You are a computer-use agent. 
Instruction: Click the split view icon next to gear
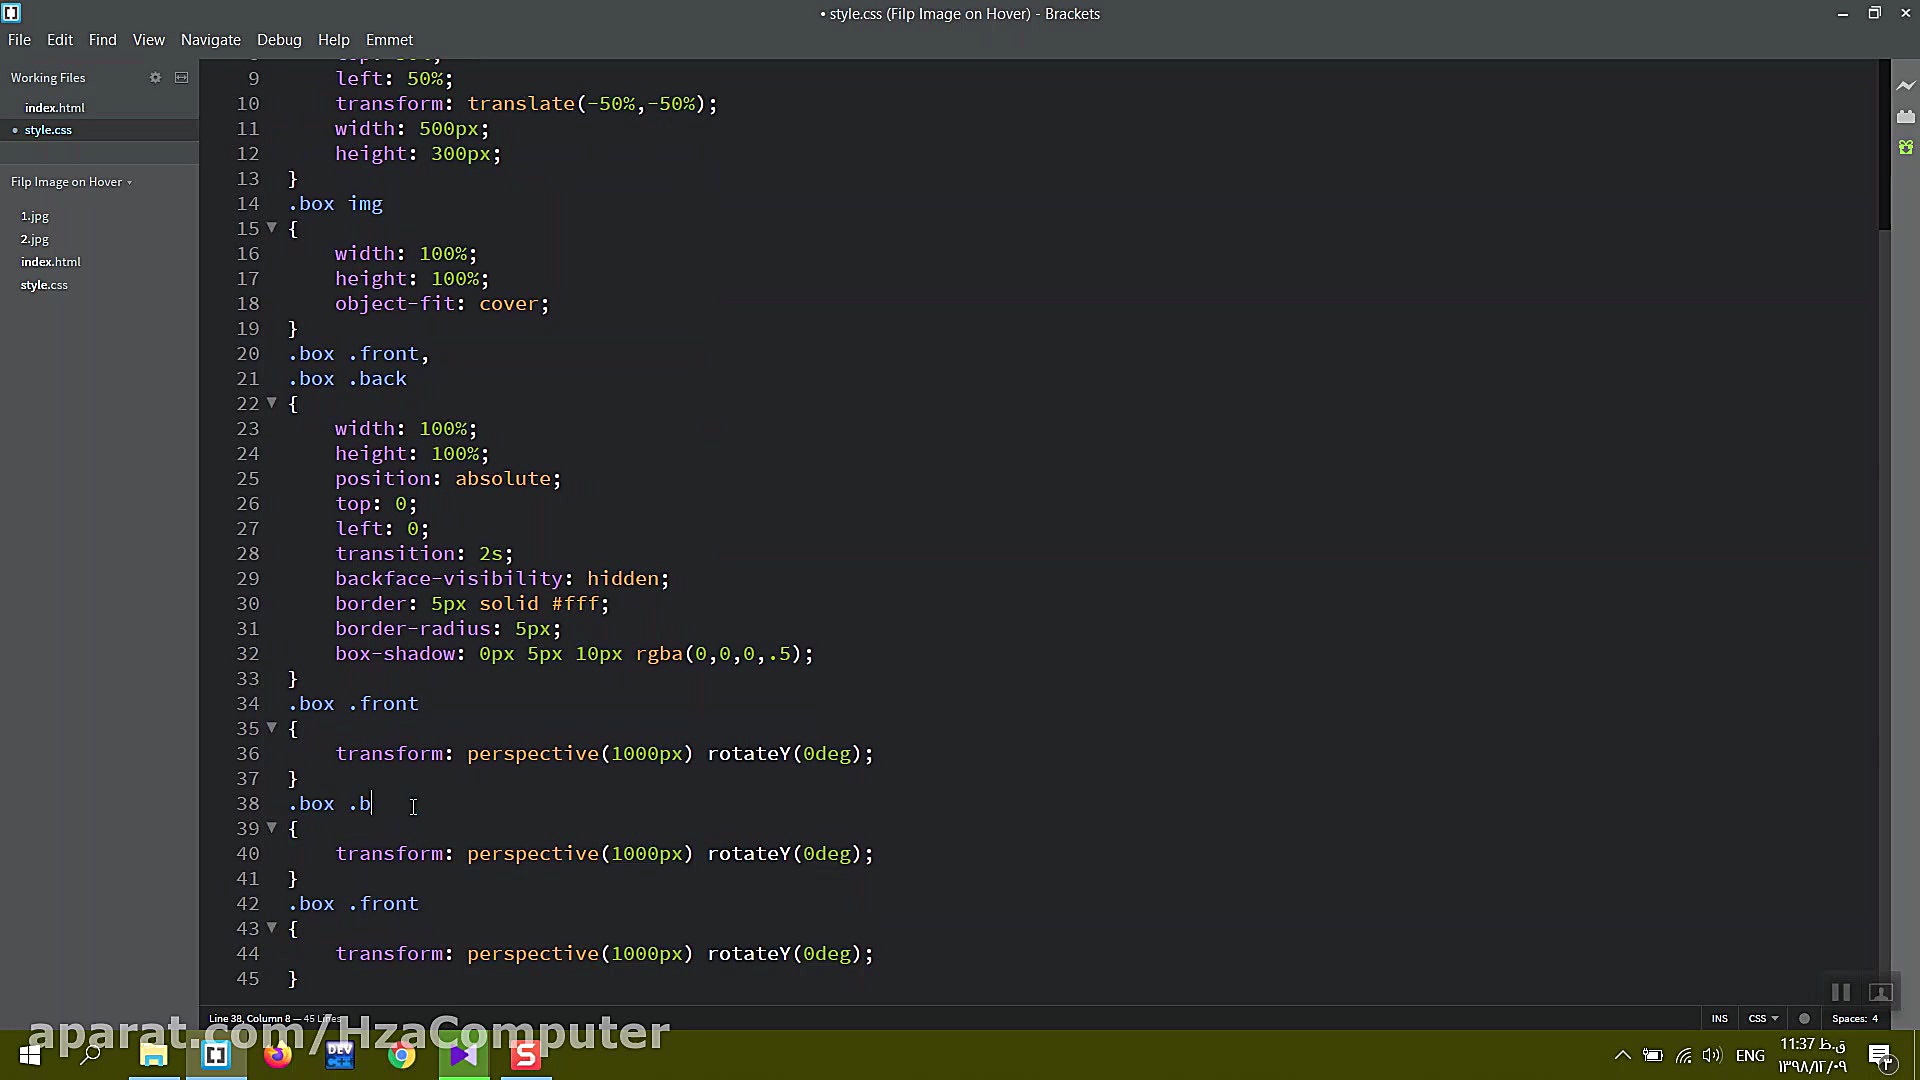tap(181, 77)
